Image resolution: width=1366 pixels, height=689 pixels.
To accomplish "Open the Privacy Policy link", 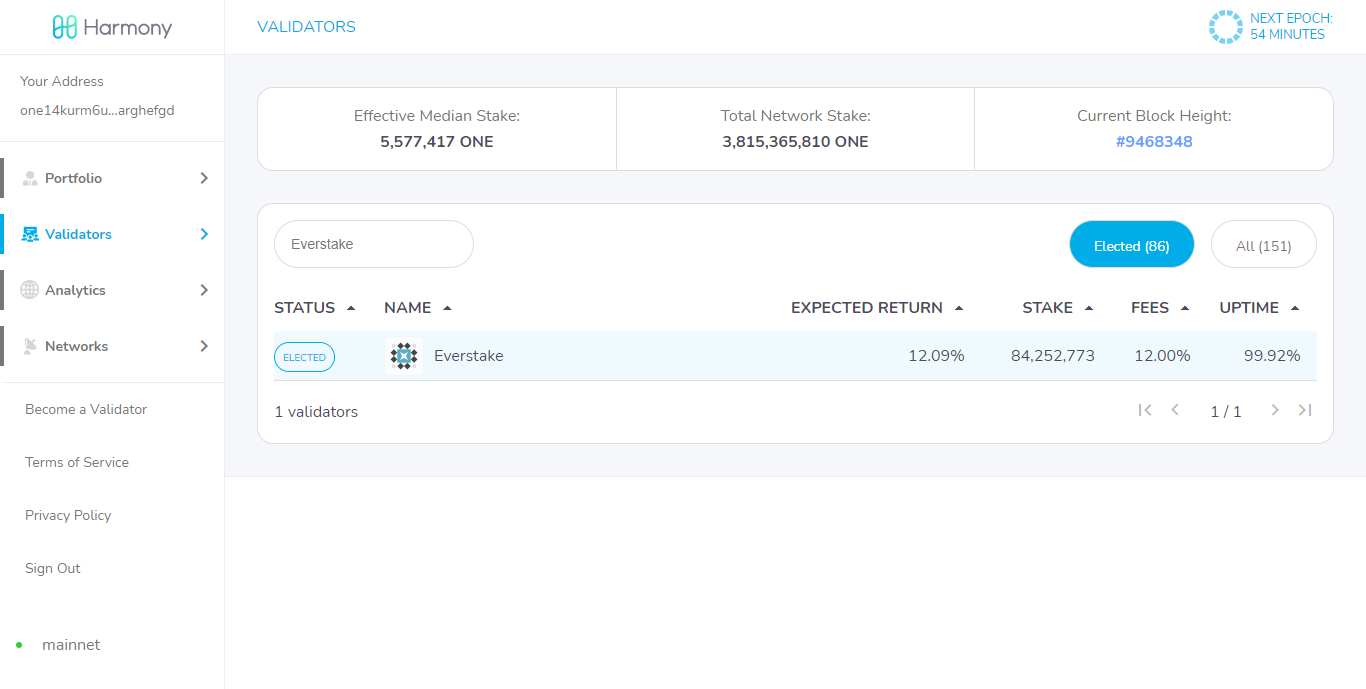I will (68, 515).
